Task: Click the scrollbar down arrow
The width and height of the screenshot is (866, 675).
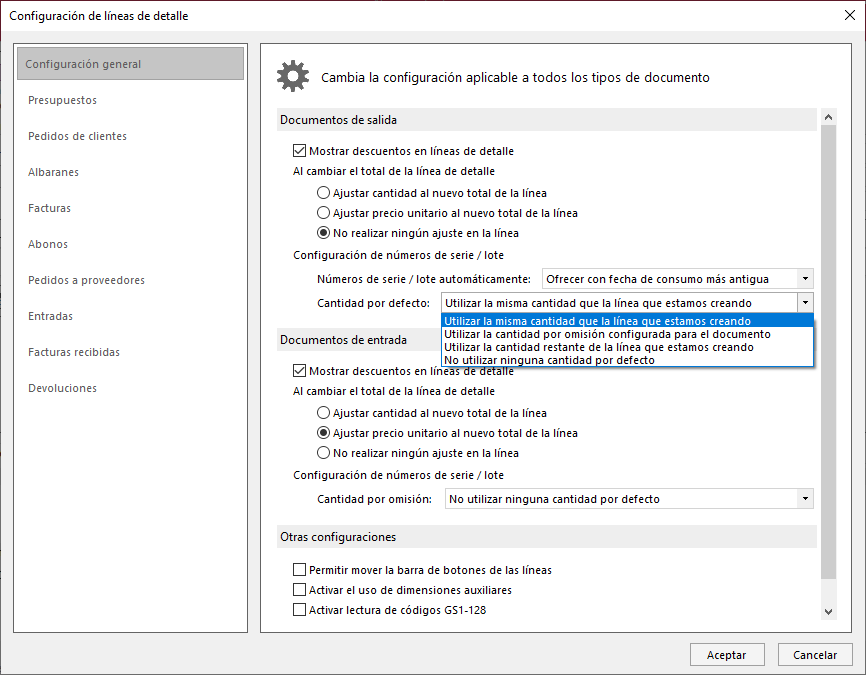Action: [828, 611]
